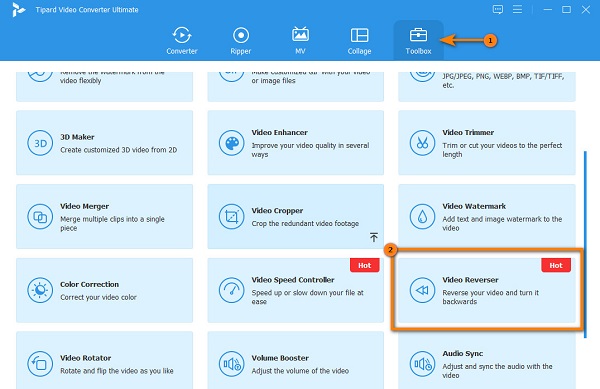This screenshot has width=600, height=389.
Task: Open the hamburger menu in title bar
Action: tap(517, 10)
